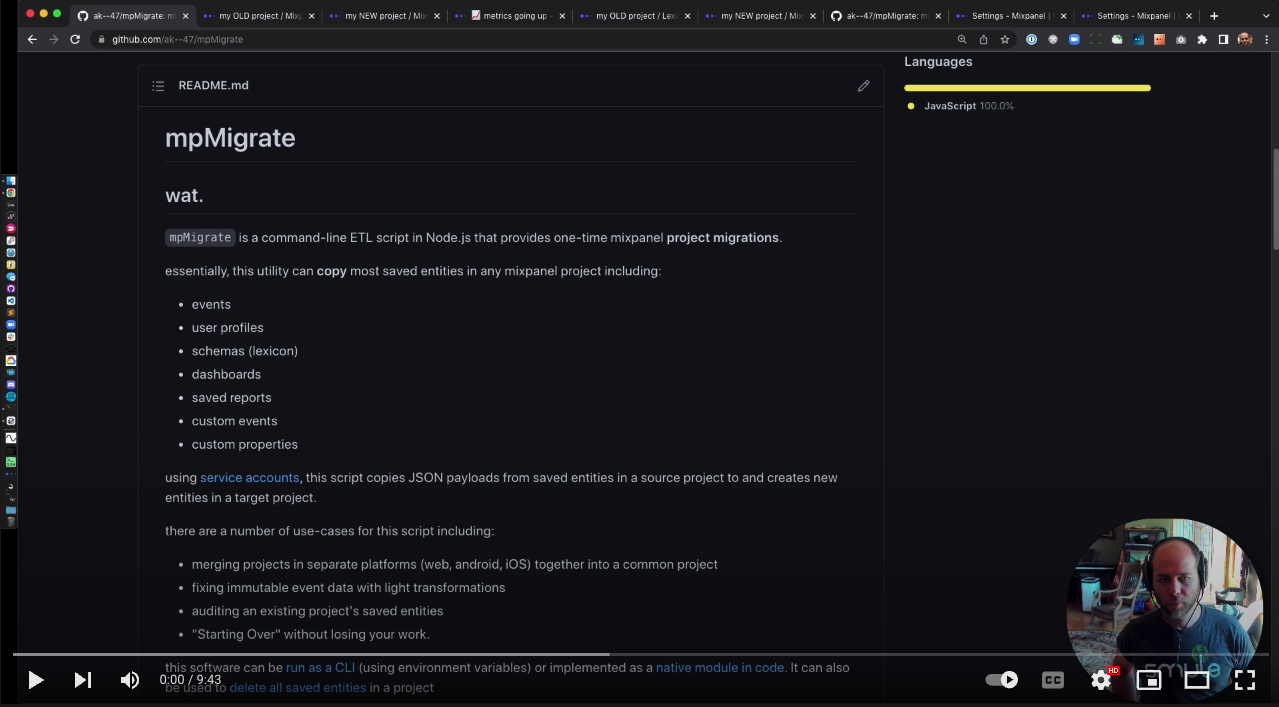Click the page vertical scrollbar
The image size is (1279, 707).
[1274, 200]
